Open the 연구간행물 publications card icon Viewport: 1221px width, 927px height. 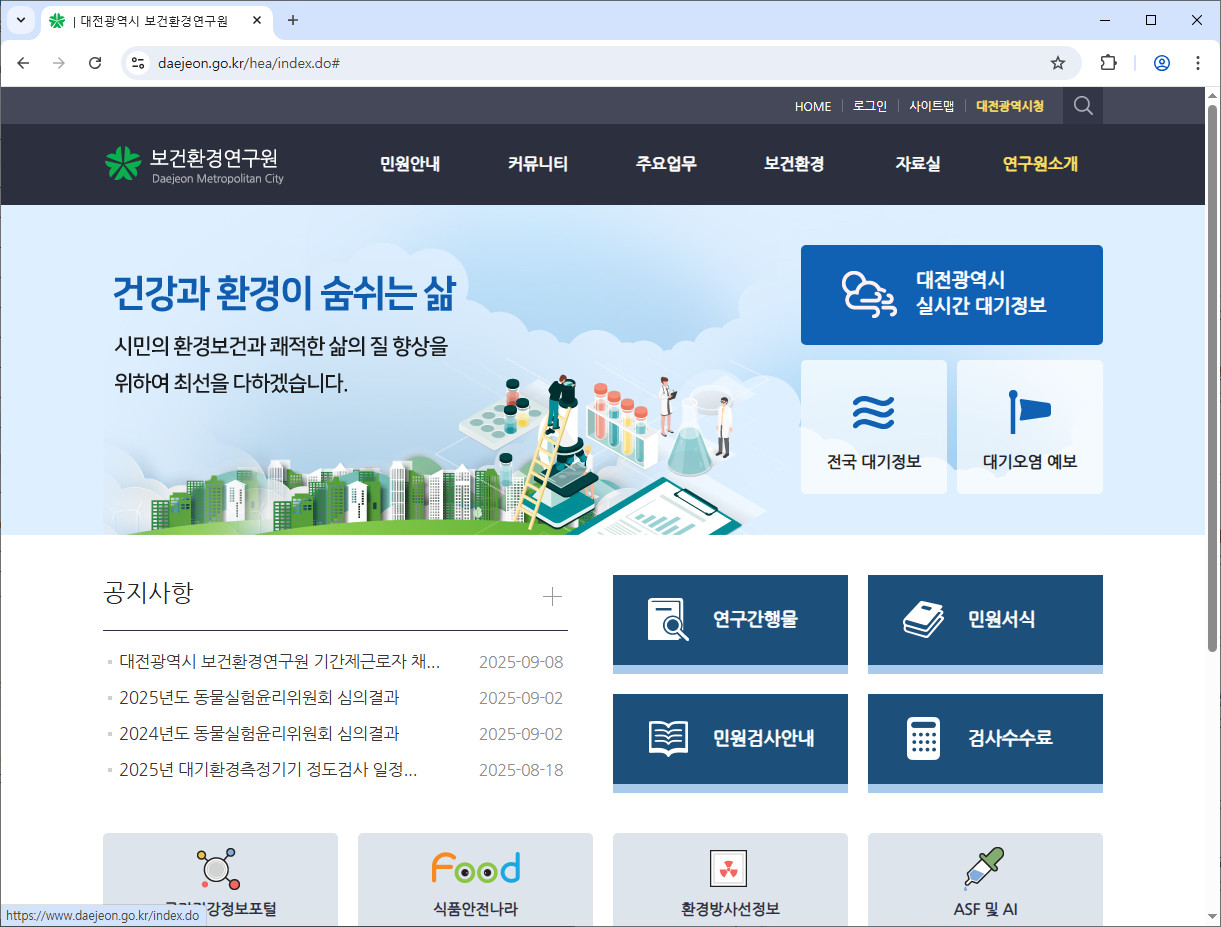(668, 617)
